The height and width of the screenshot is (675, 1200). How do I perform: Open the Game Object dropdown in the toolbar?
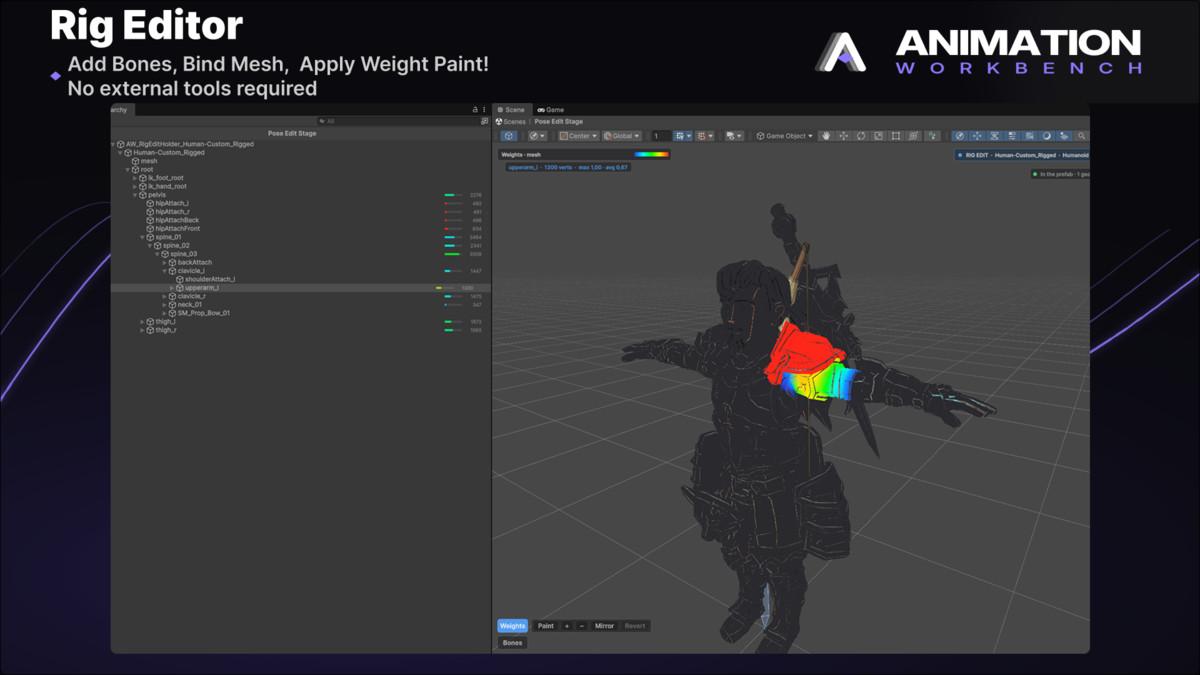785,136
